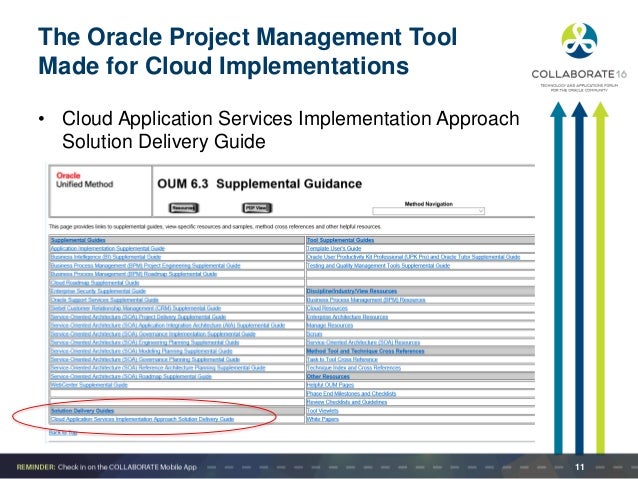Click the Supplemental Guides heading link
This screenshot has height=479, width=638.
tap(78, 240)
